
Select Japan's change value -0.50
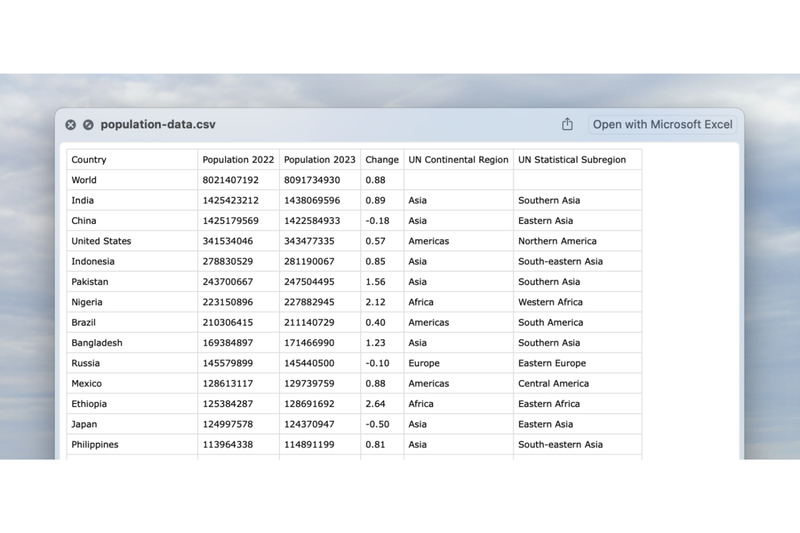(377, 424)
